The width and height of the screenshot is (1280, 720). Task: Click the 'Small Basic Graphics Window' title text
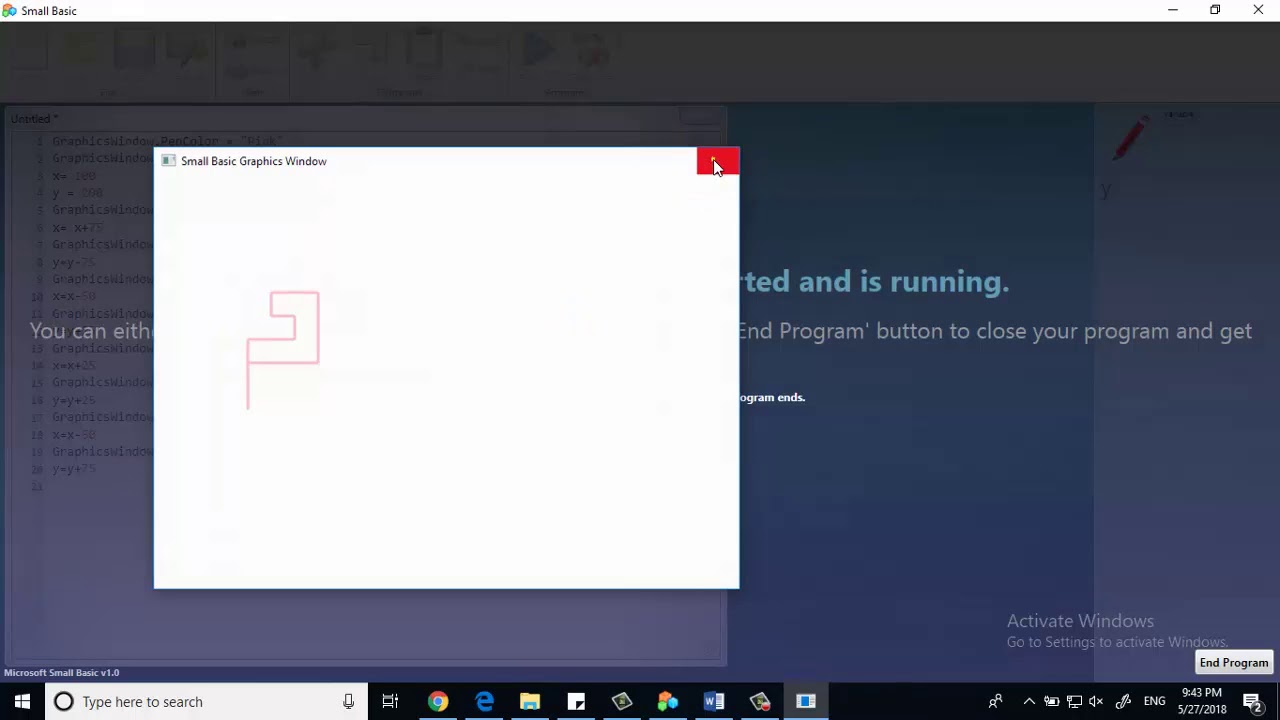tap(254, 161)
